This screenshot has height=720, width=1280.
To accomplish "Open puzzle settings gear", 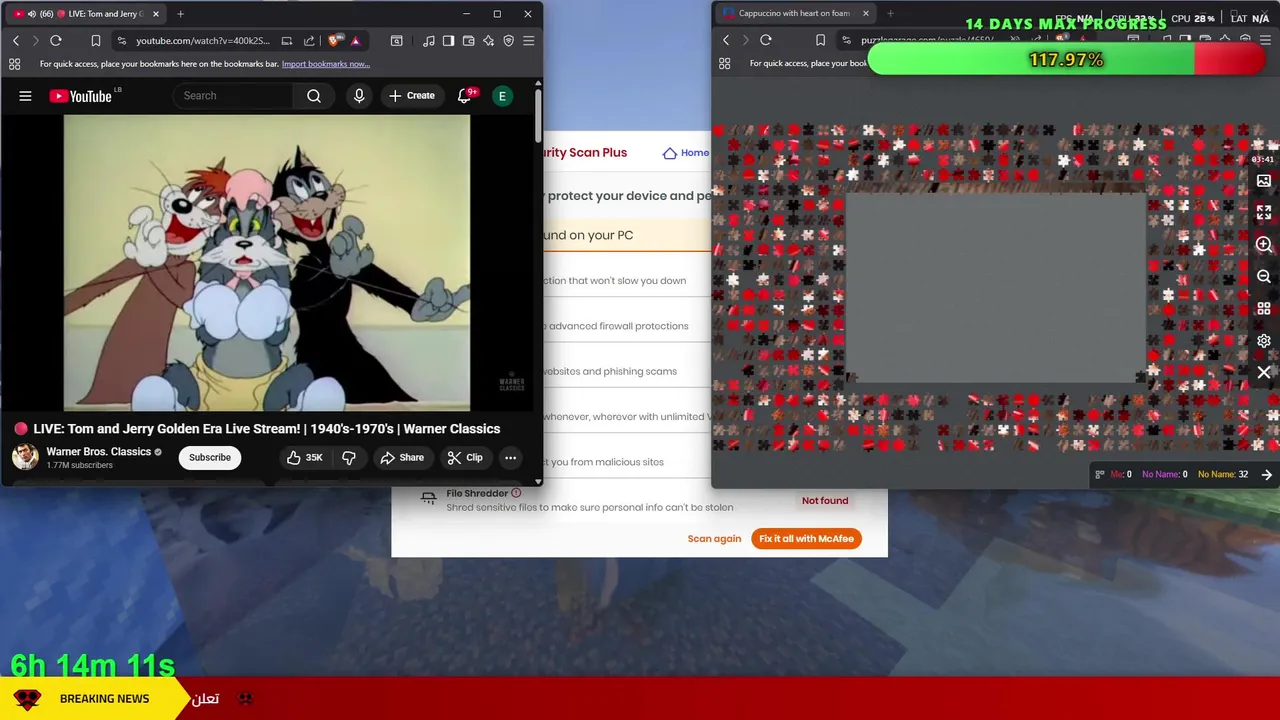I will coord(1264,341).
